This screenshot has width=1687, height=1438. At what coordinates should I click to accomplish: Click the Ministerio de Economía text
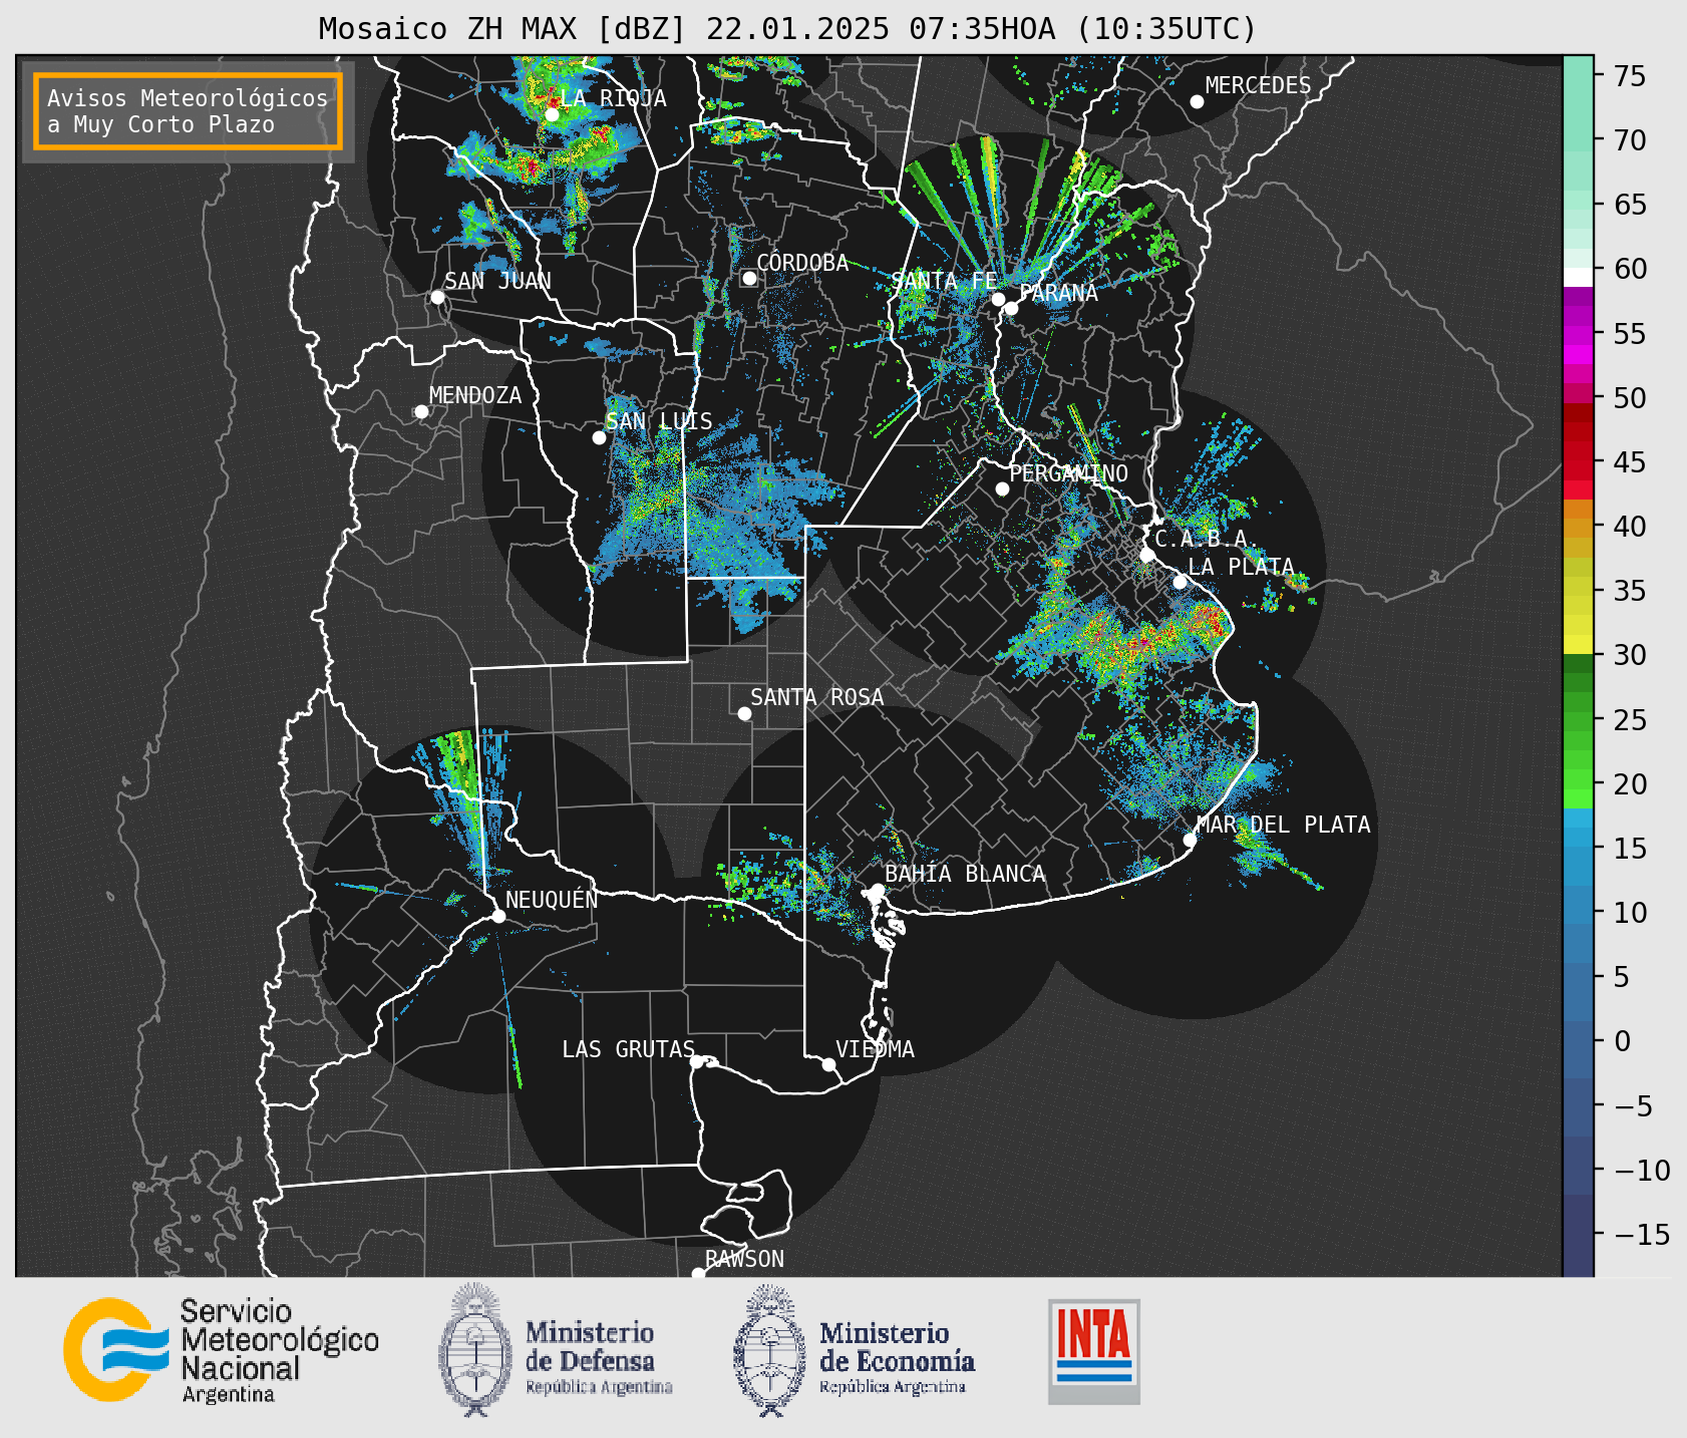(x=897, y=1357)
